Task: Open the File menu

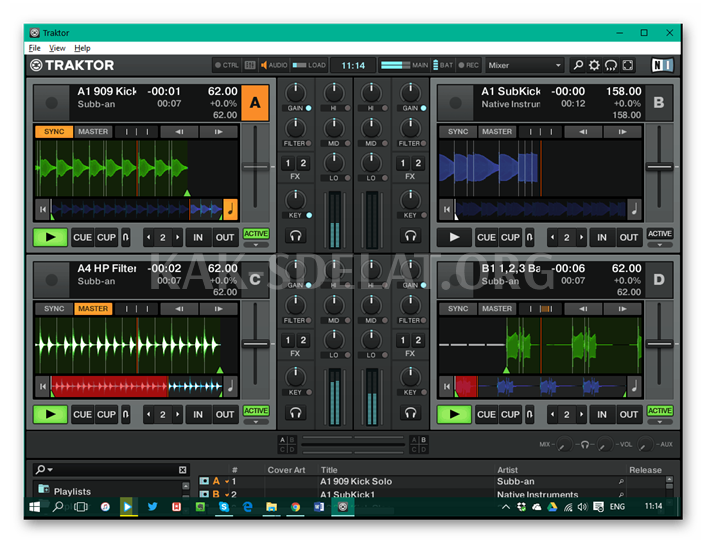Action: tap(34, 48)
